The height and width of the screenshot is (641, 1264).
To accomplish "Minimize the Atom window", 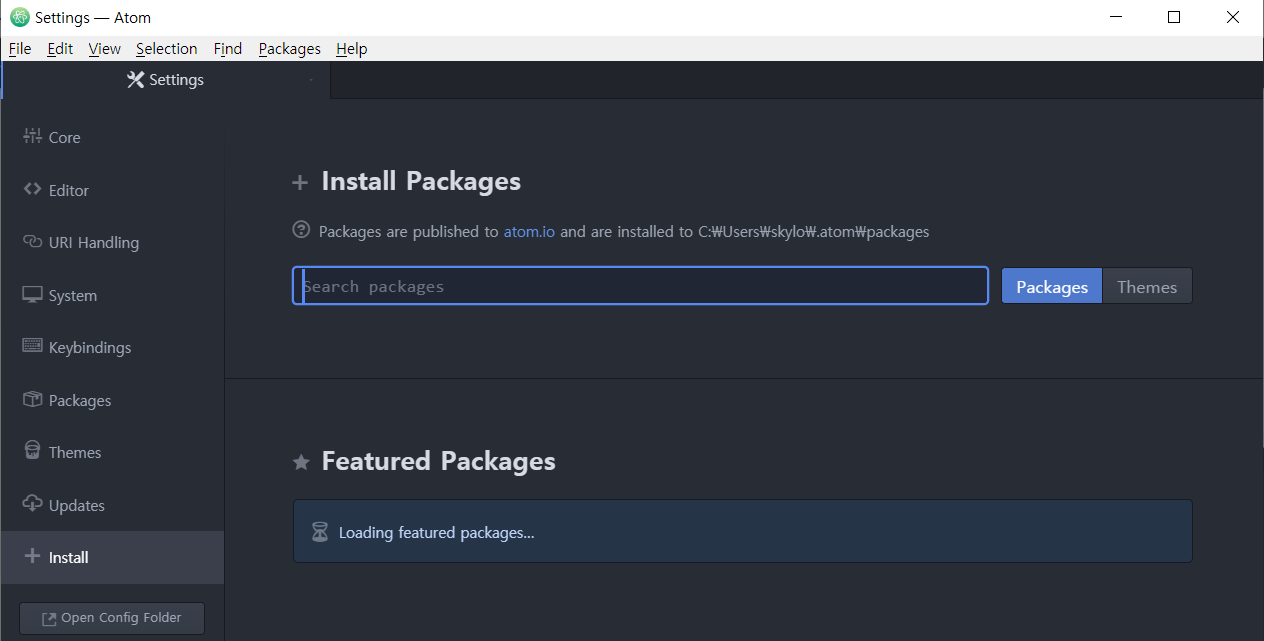I will [x=1116, y=17].
